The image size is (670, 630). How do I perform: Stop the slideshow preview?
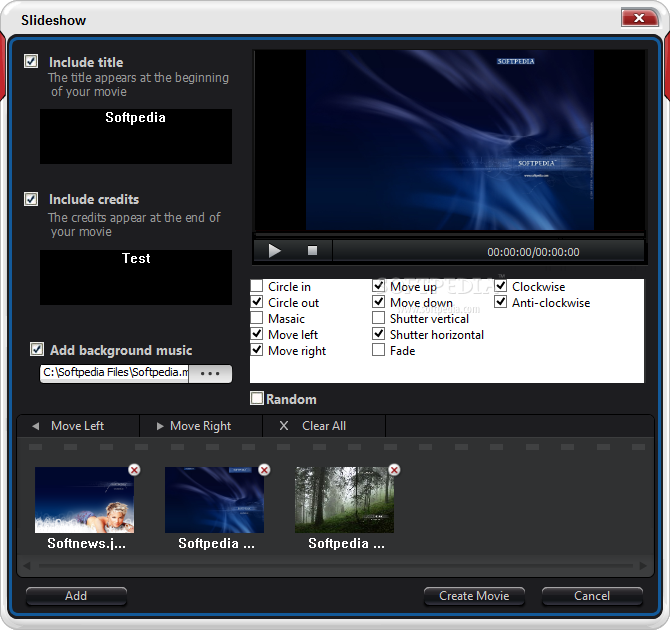click(312, 250)
